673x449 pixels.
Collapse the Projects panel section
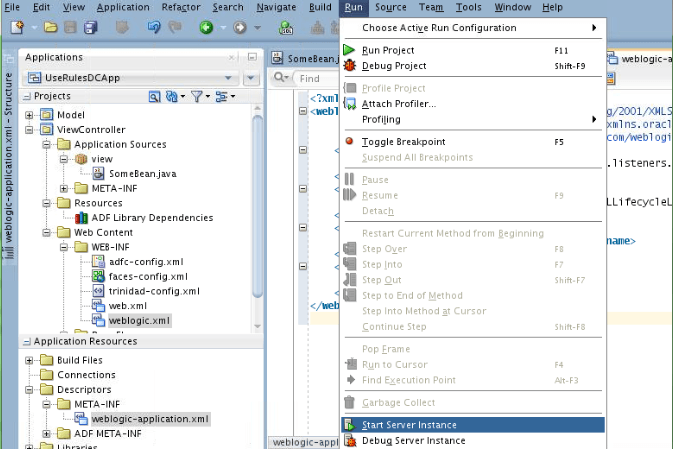pos(27,96)
